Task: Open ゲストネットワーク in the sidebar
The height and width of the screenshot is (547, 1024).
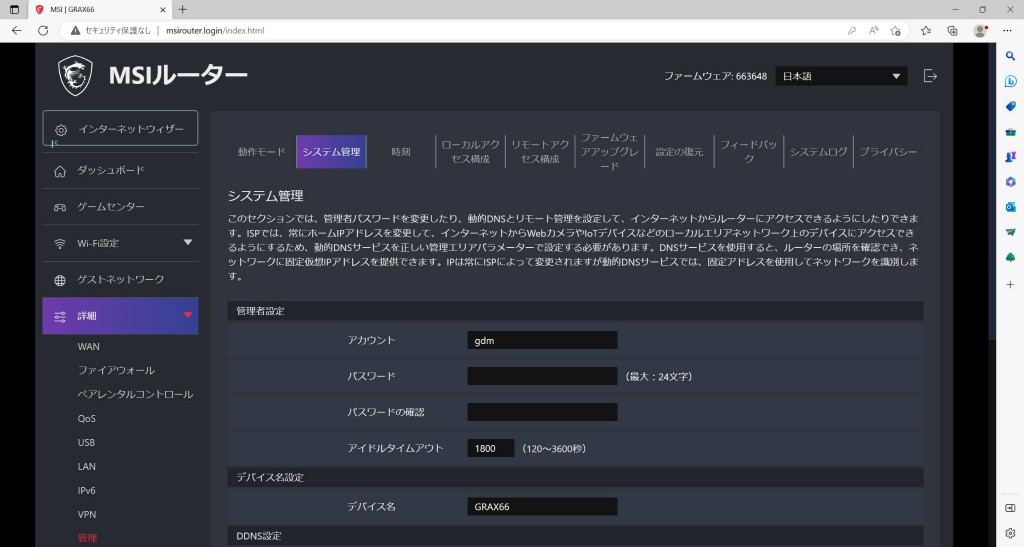Action: (120, 280)
